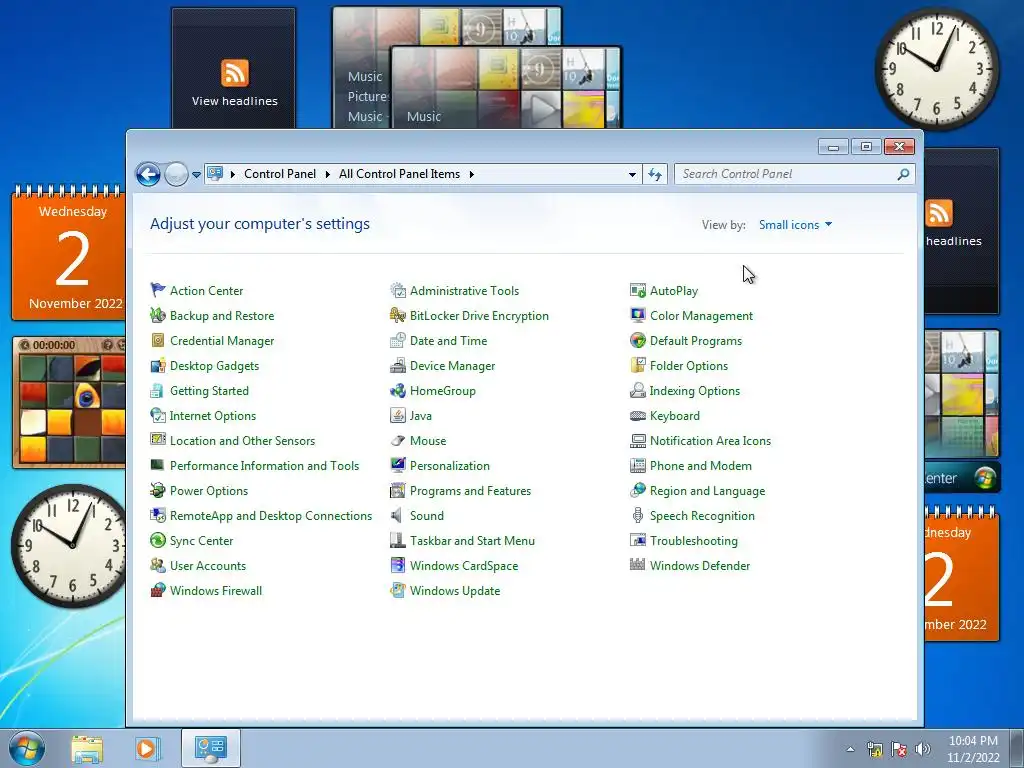1024x768 pixels.
Task: Open Desktop Gadgets via its icon
Action: 158,366
